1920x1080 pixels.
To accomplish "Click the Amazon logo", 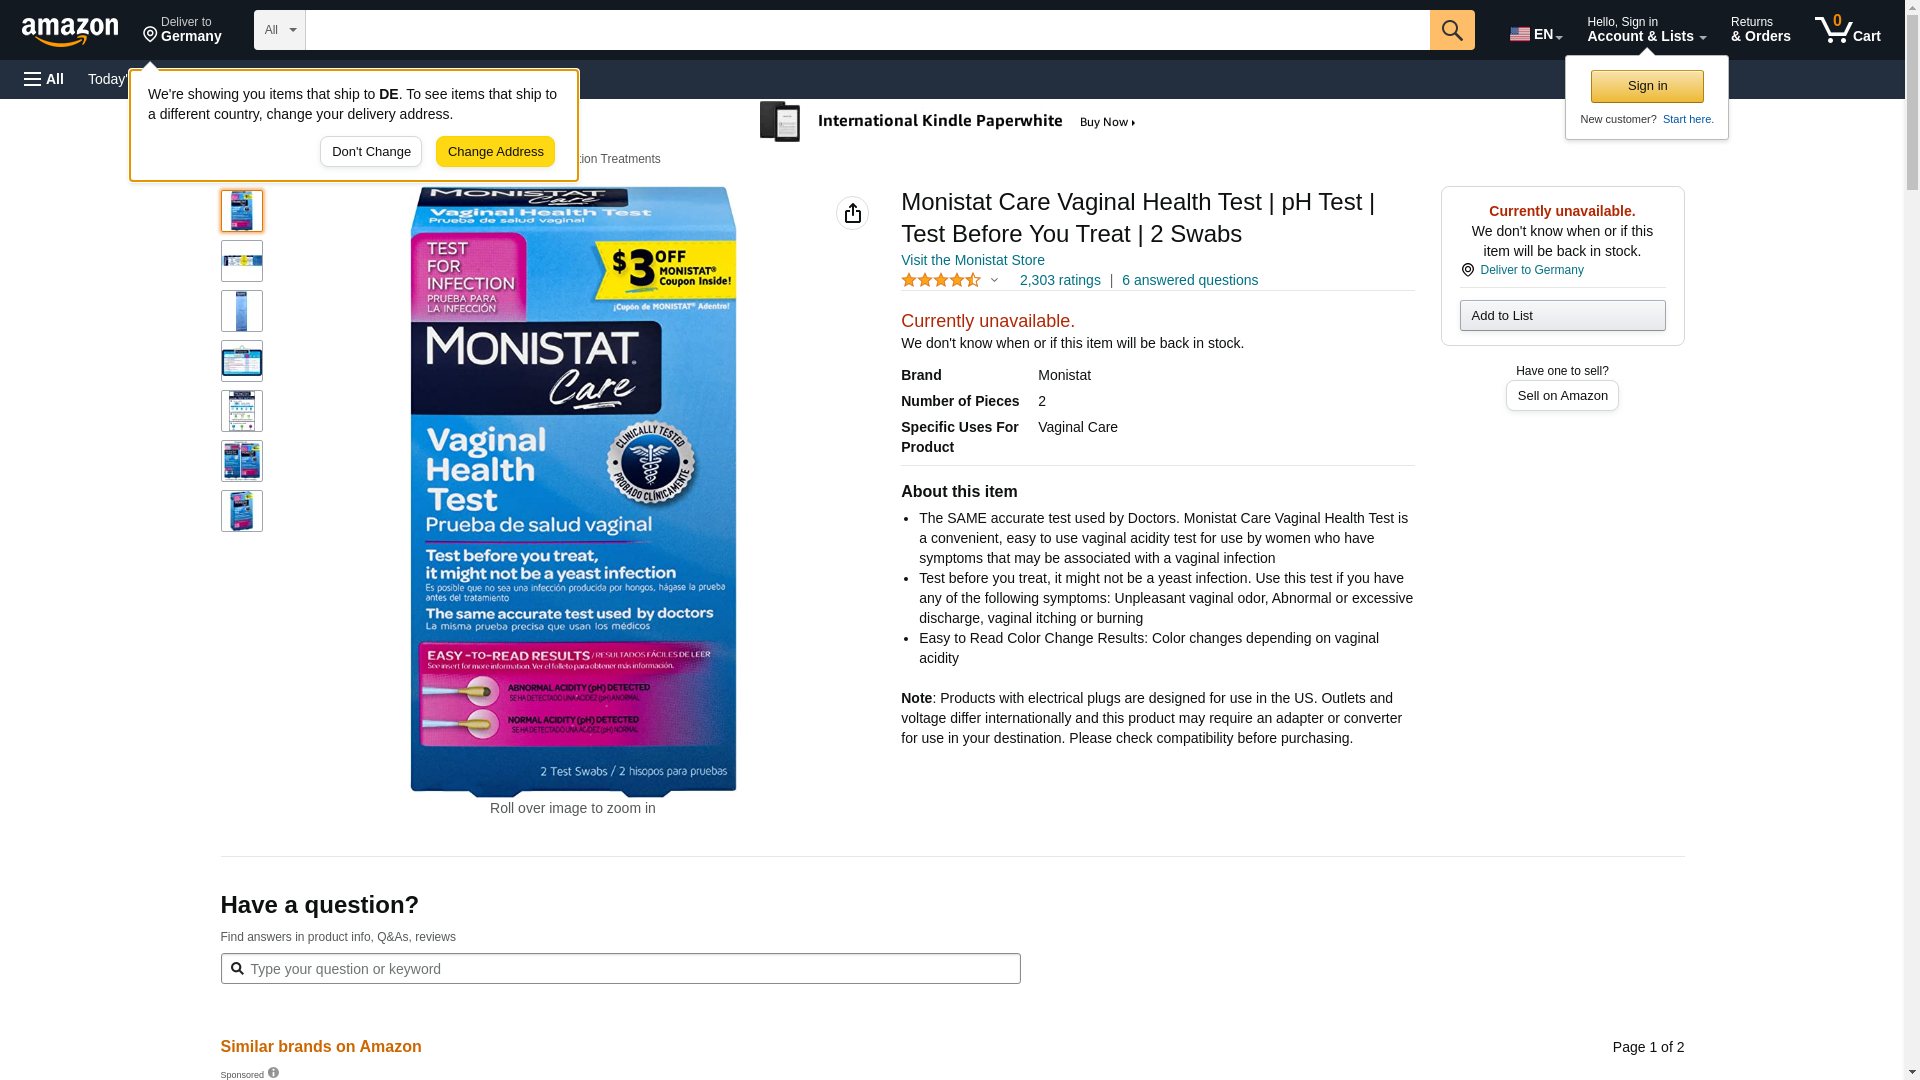I will coord(70,31).
